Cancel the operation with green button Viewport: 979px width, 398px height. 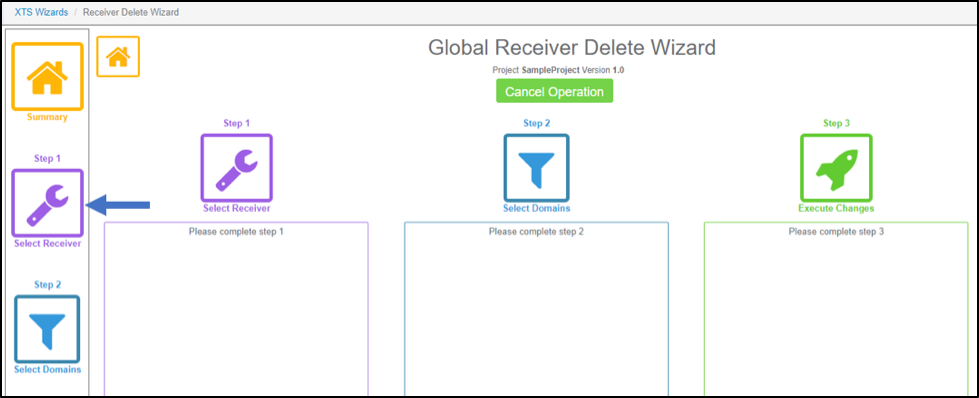(x=554, y=91)
